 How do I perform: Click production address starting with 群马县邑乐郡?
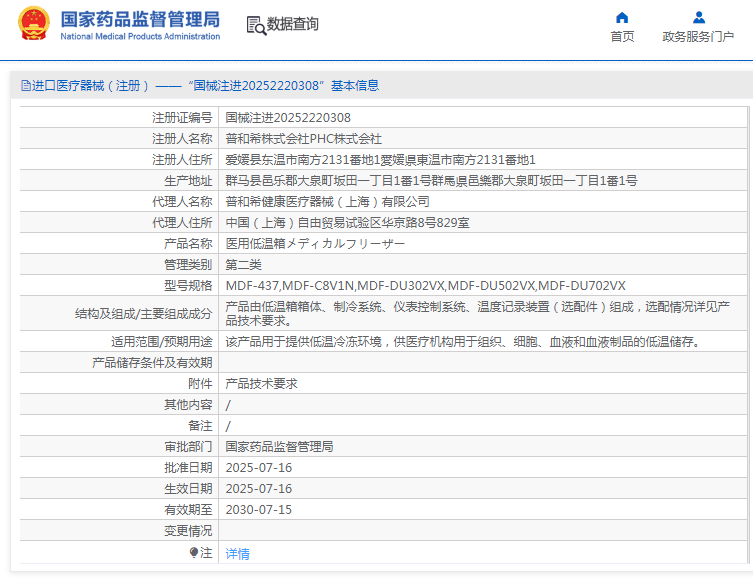pos(431,181)
